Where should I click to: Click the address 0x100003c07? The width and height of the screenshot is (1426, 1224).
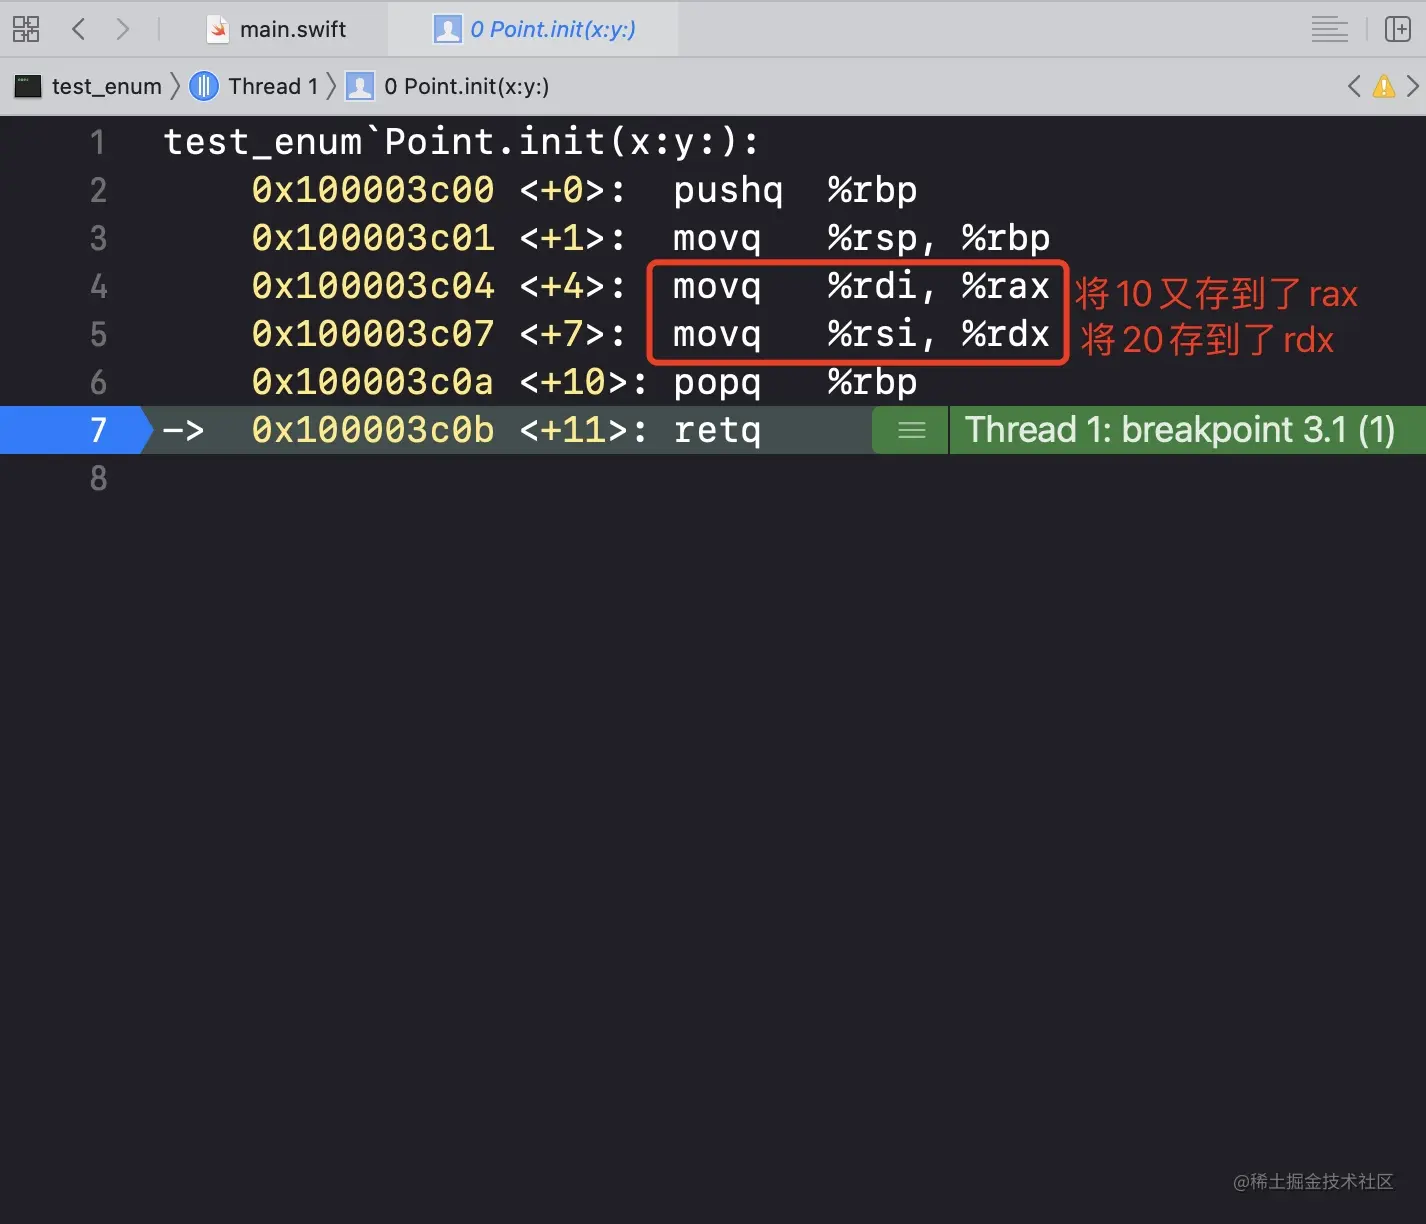coord(373,334)
